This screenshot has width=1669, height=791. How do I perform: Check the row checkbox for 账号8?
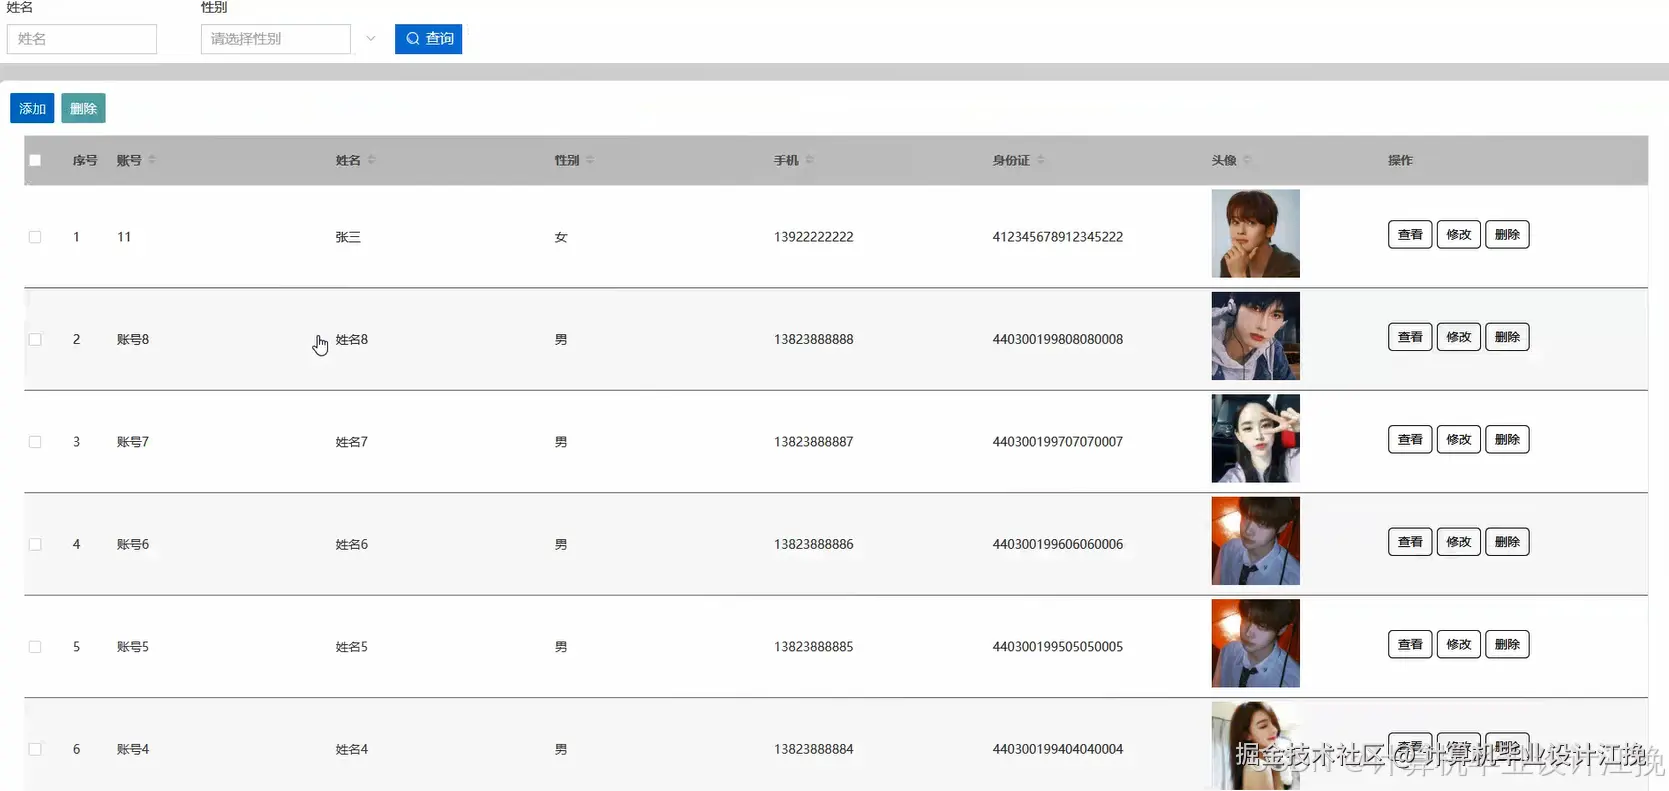[35, 339]
